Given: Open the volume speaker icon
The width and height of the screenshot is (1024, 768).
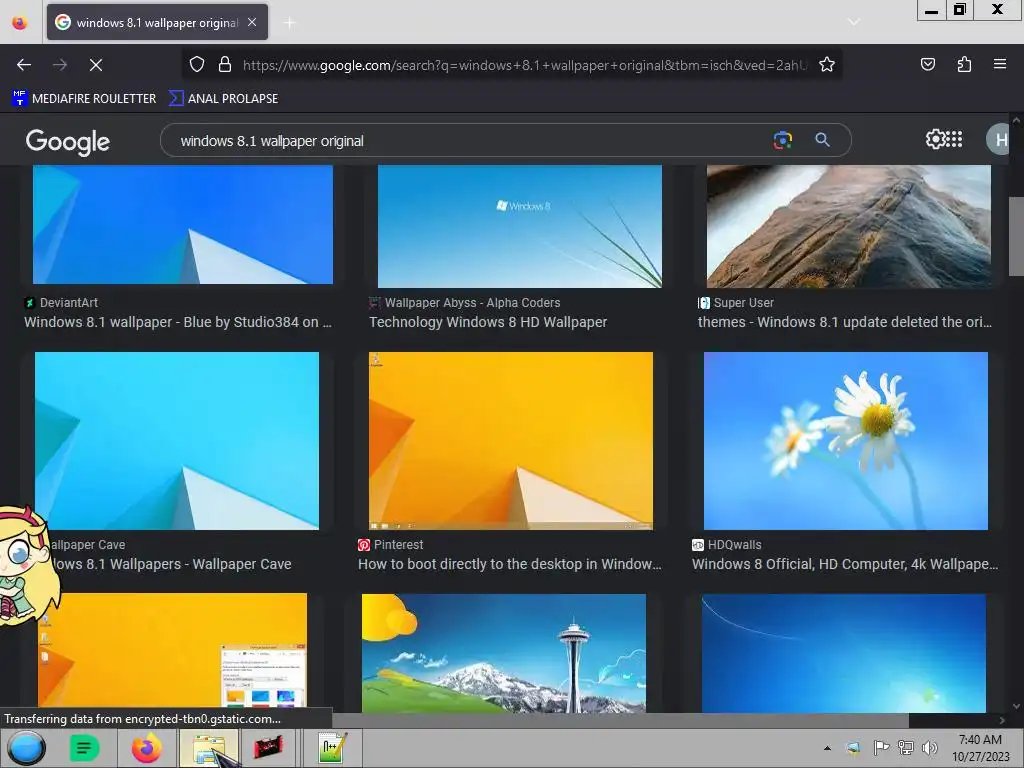Looking at the screenshot, I should pyautogui.click(x=929, y=748).
